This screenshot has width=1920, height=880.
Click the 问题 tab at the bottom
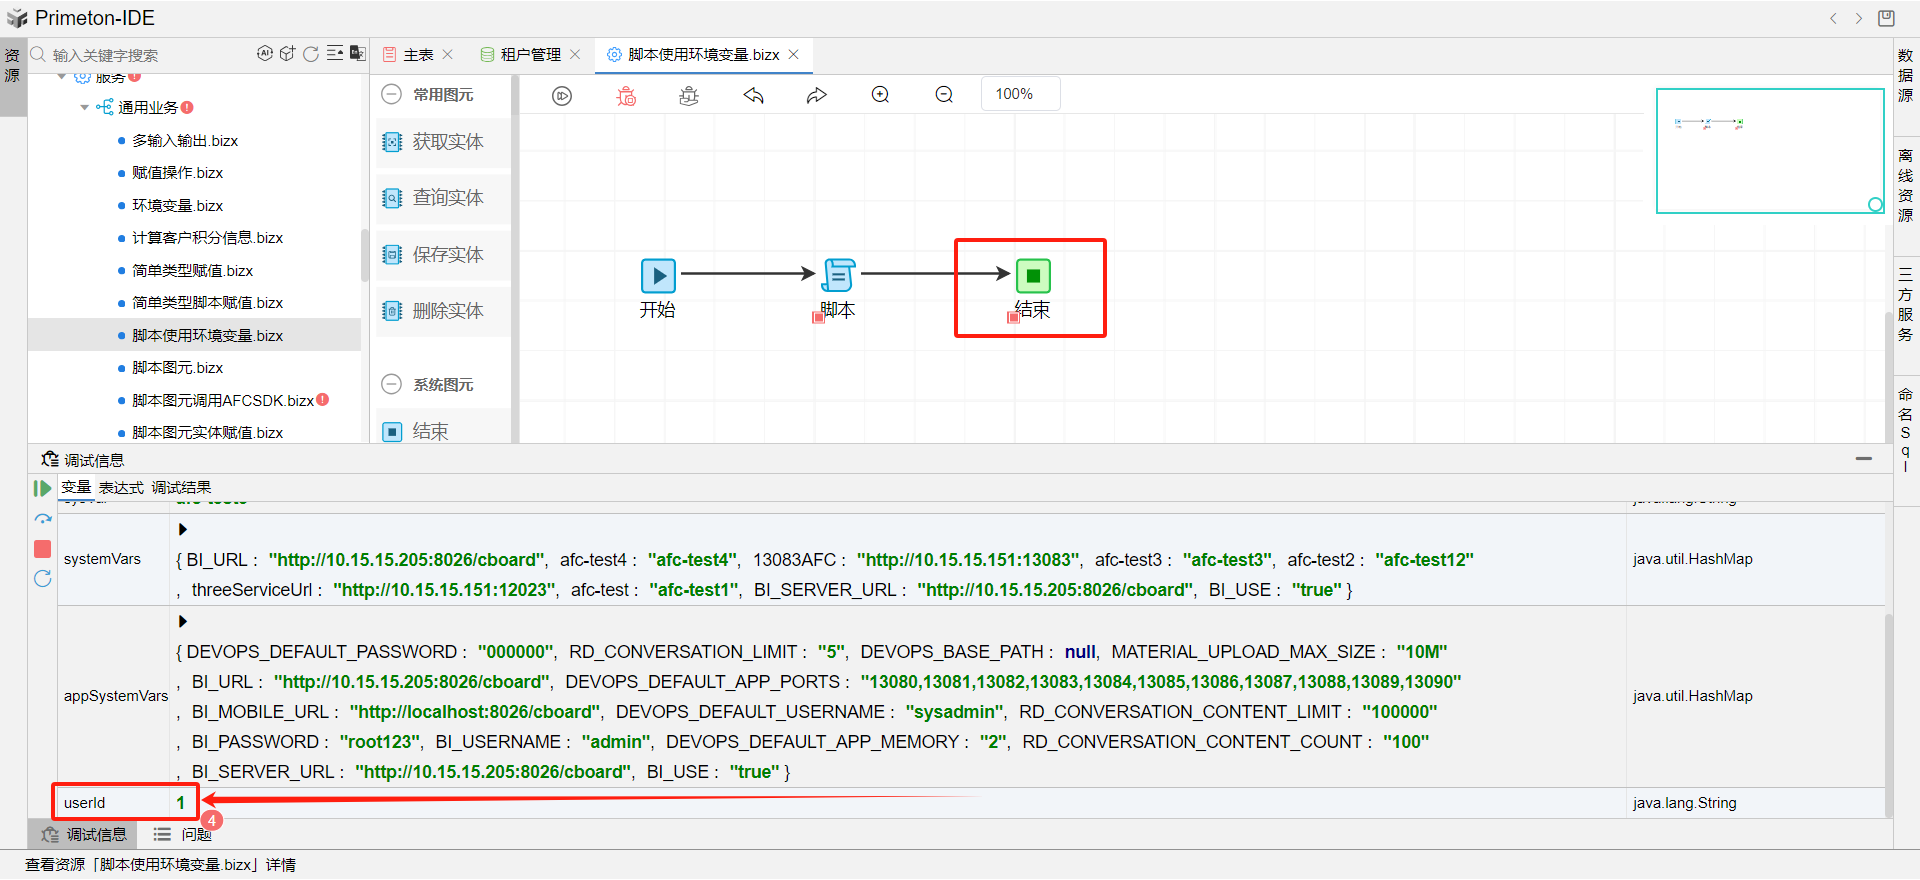(x=196, y=834)
